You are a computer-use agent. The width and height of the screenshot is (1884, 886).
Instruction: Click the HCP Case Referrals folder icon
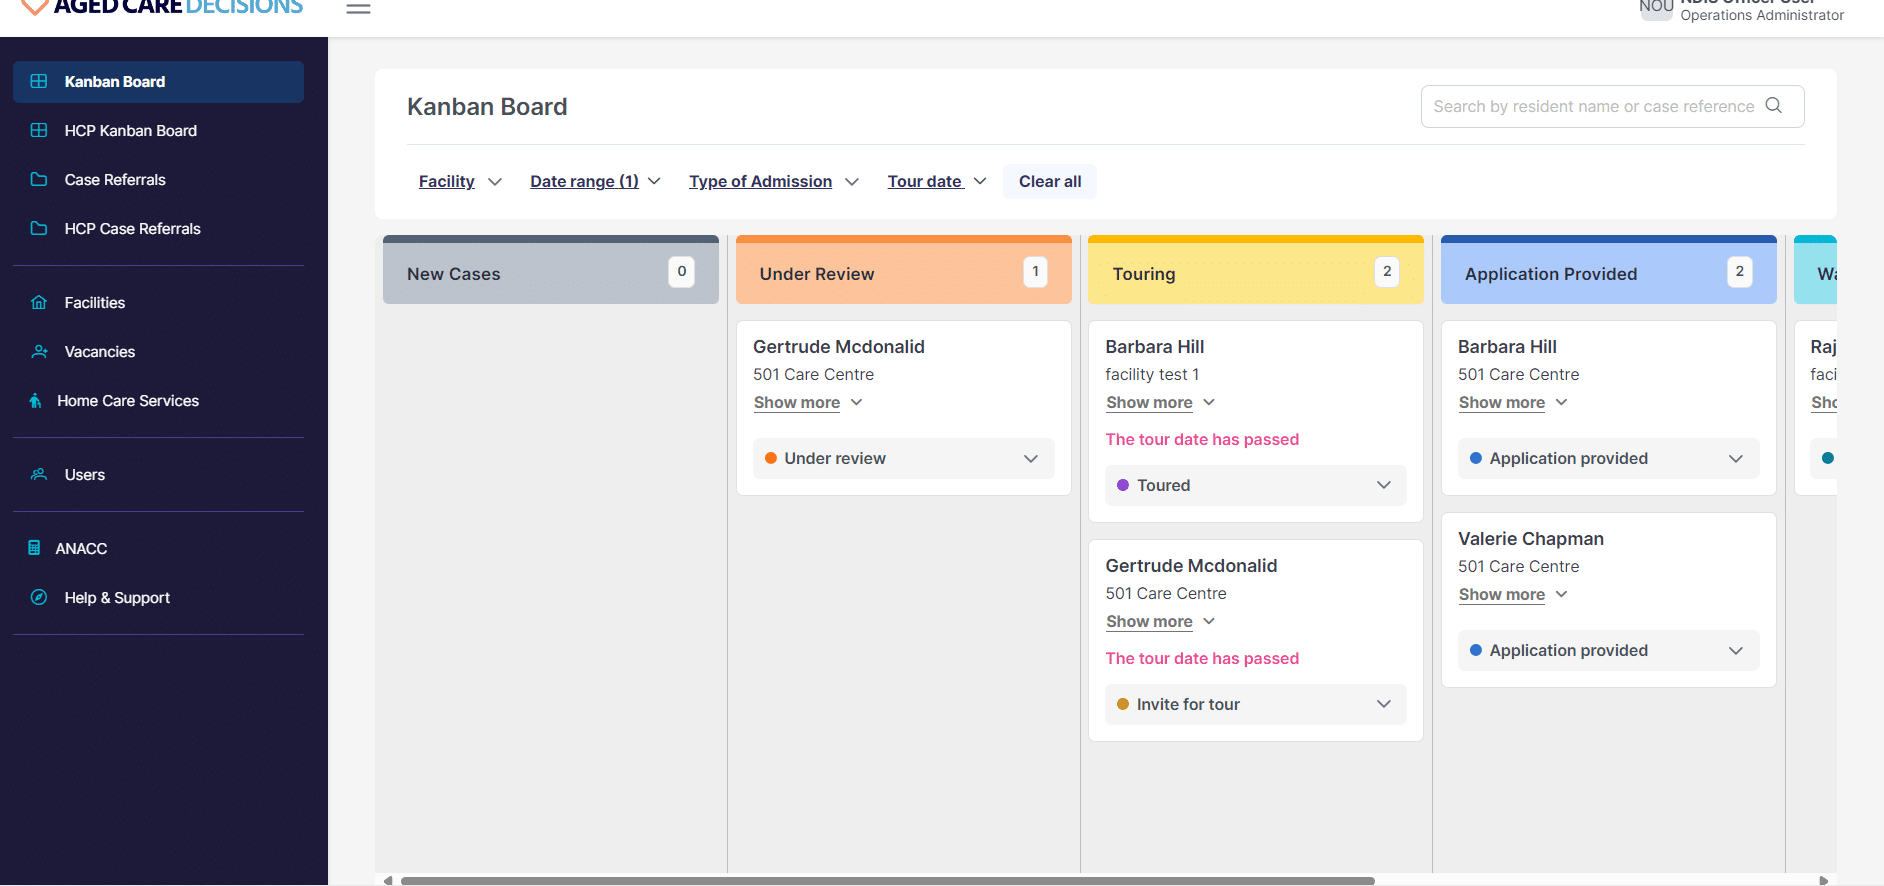pos(39,228)
